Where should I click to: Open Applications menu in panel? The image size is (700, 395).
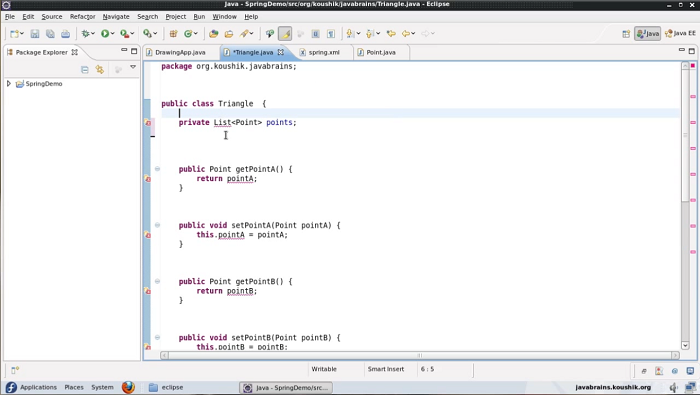pos(38,387)
